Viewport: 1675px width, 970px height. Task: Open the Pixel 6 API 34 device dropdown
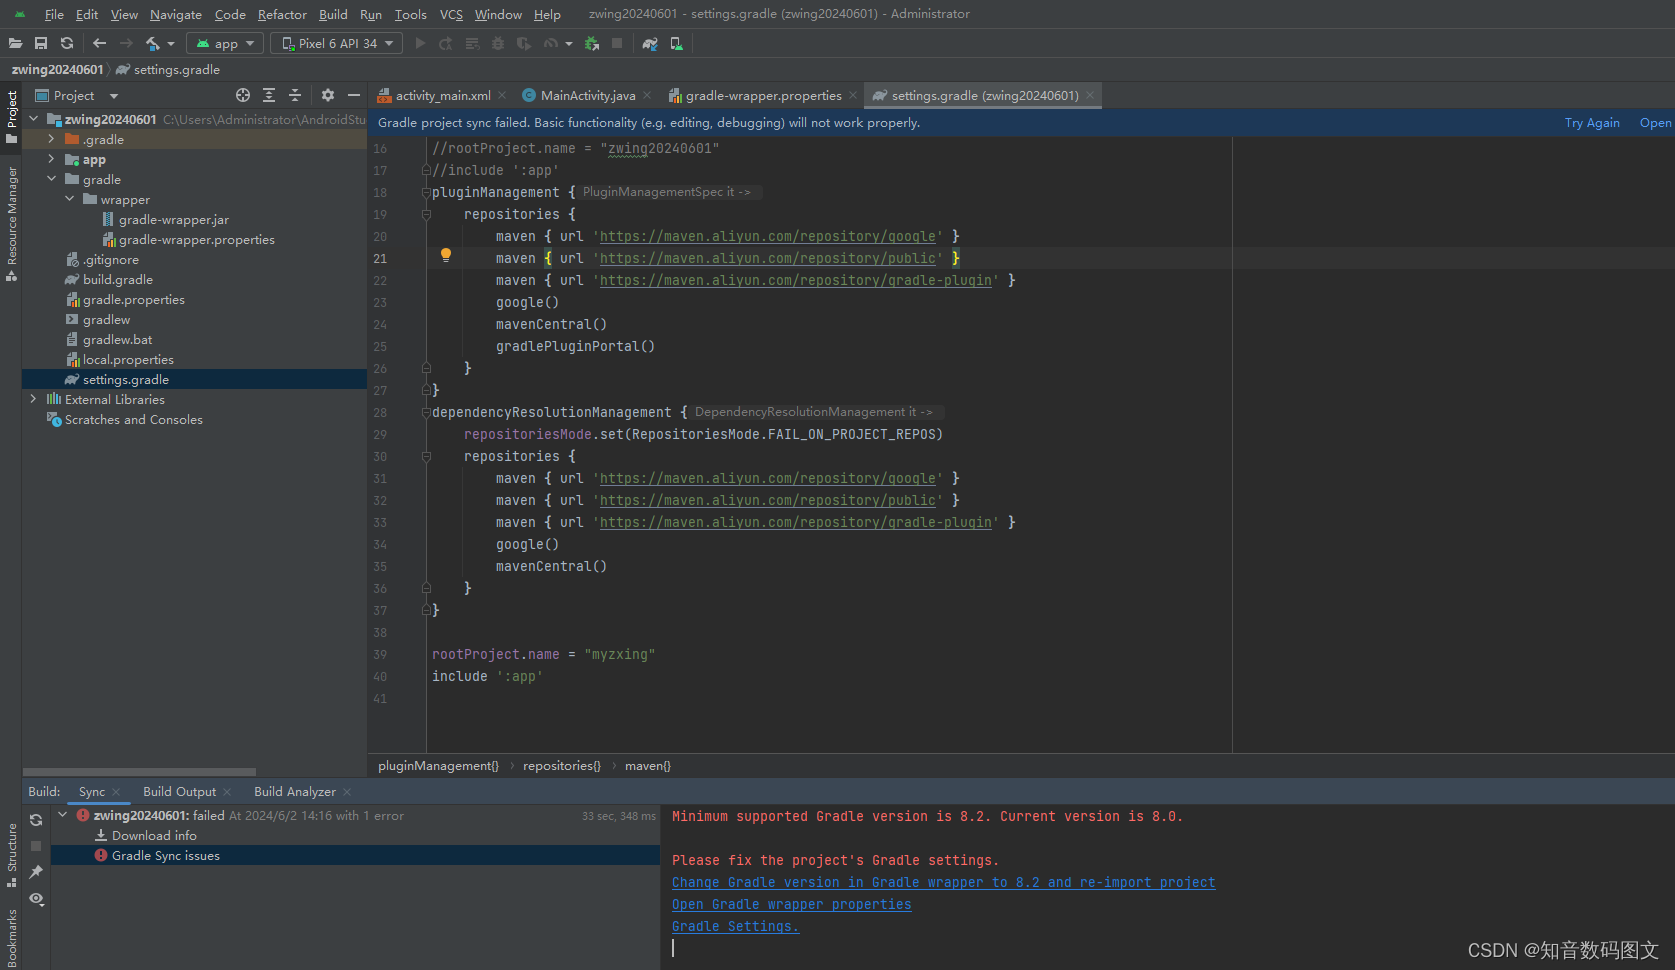(335, 43)
